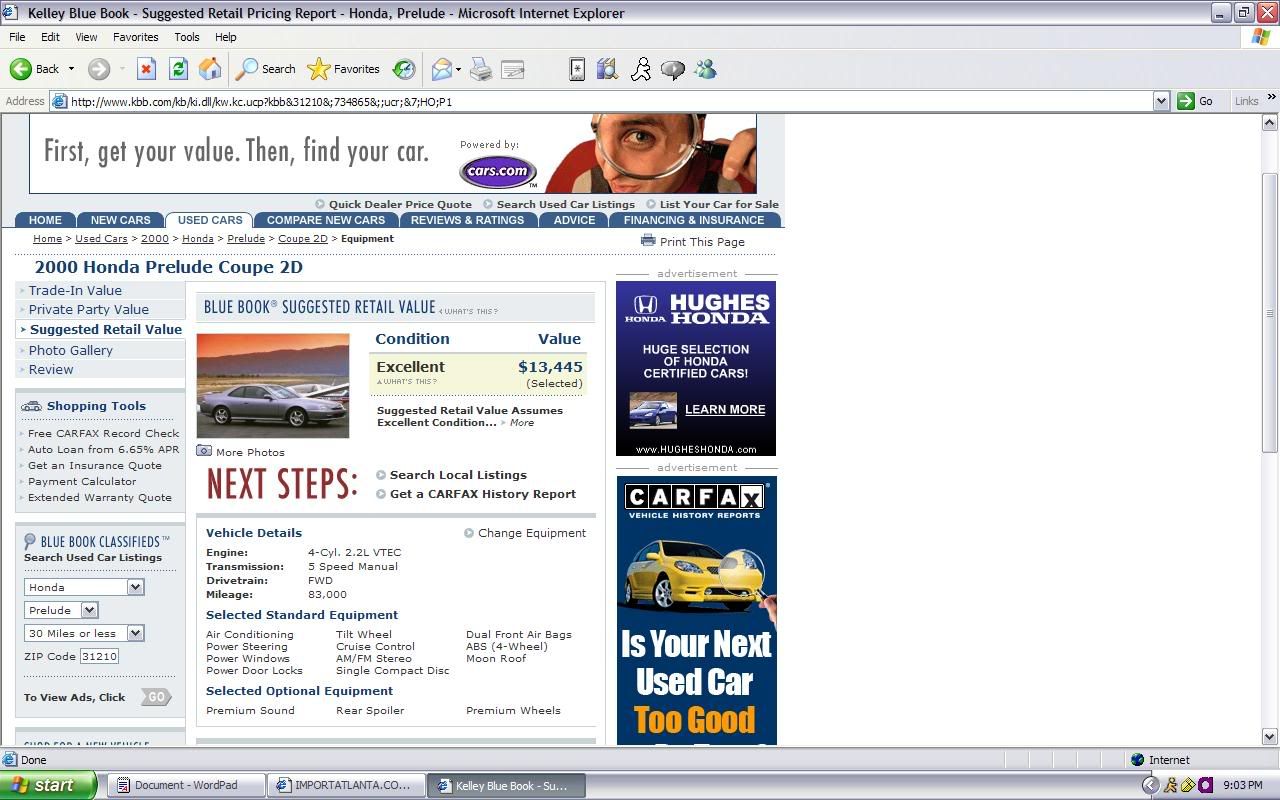Click the Windows Messenger toolbar icon

[705, 69]
